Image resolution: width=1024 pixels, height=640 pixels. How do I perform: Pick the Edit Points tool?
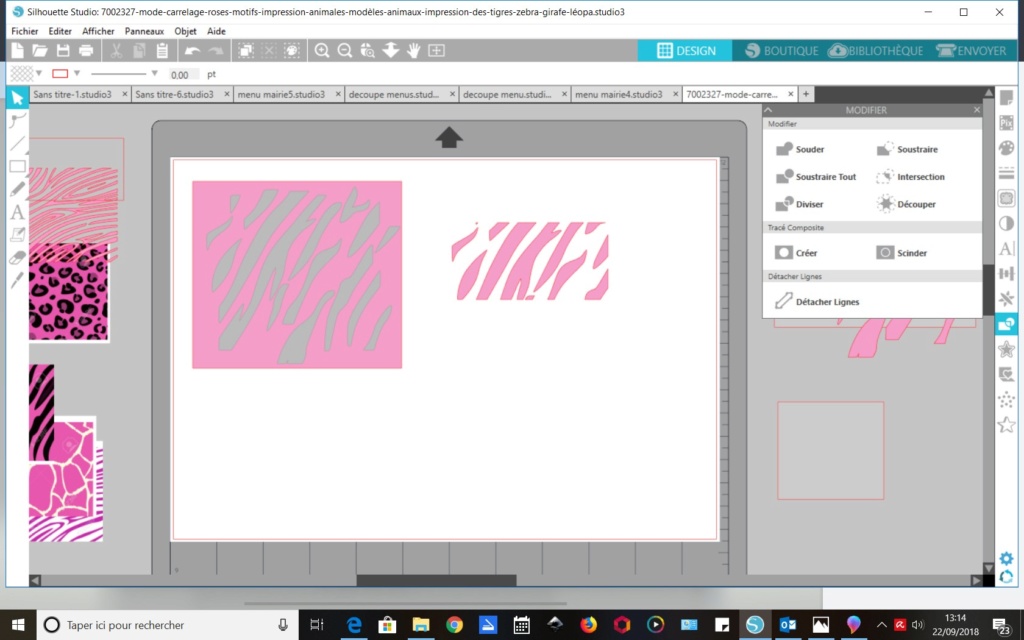tap(18, 120)
